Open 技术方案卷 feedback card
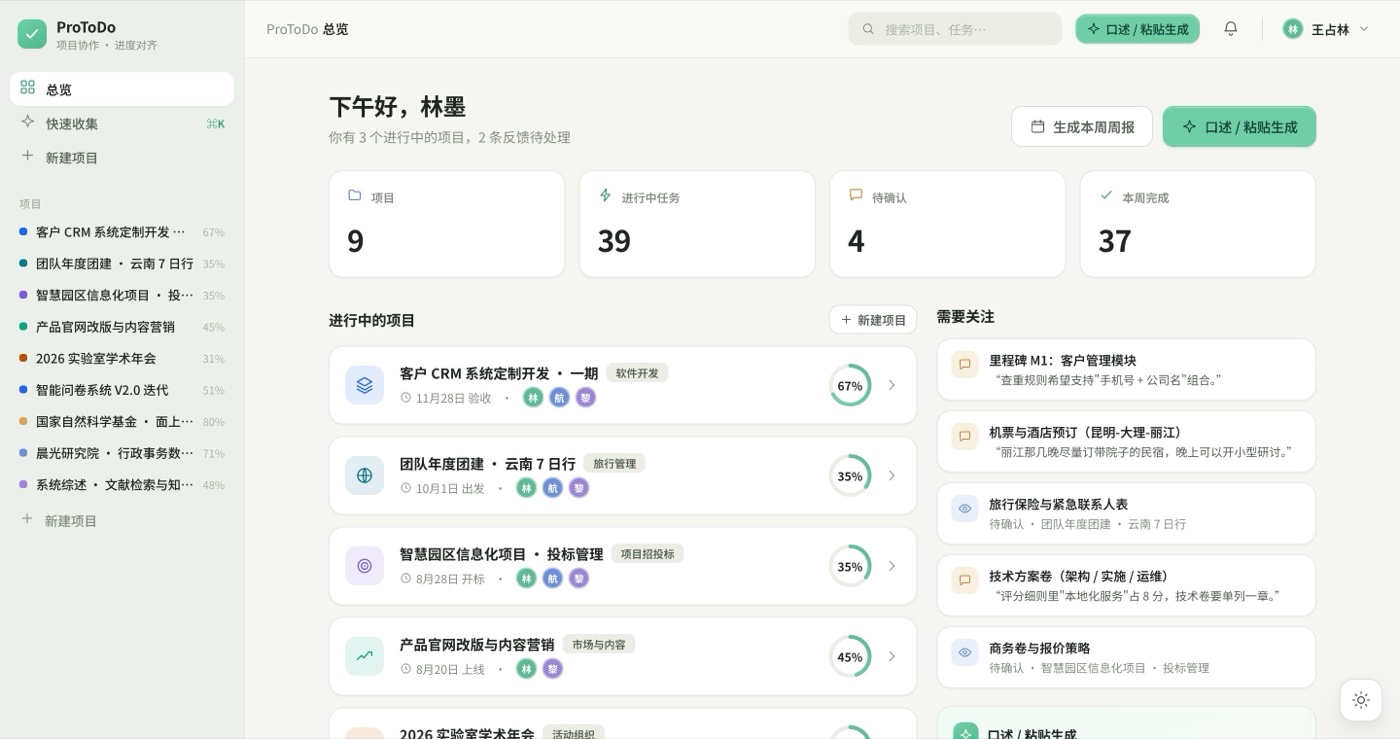Screen dimensions: 1400x739 click(x=1126, y=585)
